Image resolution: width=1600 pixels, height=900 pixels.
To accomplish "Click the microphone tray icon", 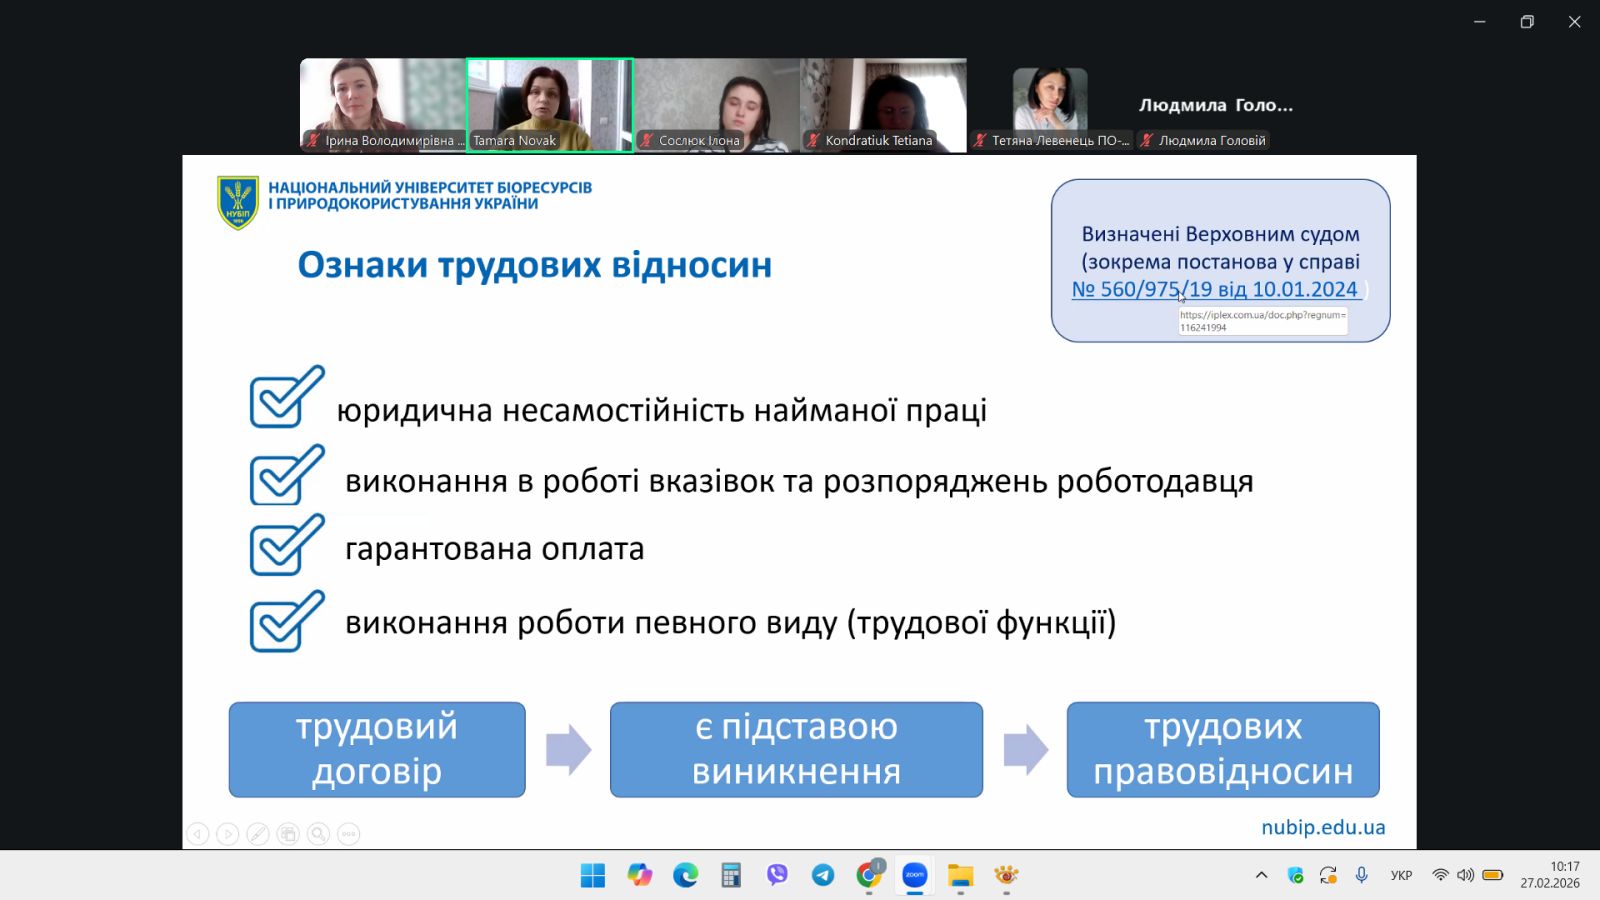I will click(x=1361, y=875).
